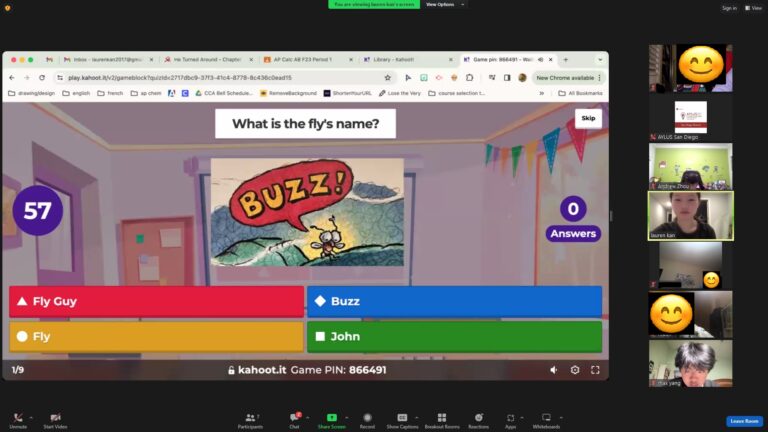Start recording with the Record button
The image size is (768, 432).
[367, 420]
